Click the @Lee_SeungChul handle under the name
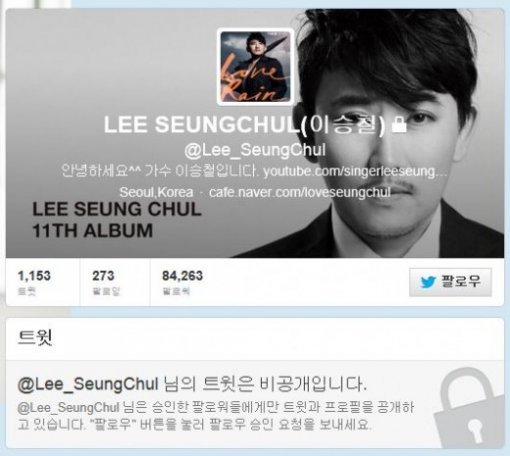The image size is (510, 456). [x=255, y=150]
